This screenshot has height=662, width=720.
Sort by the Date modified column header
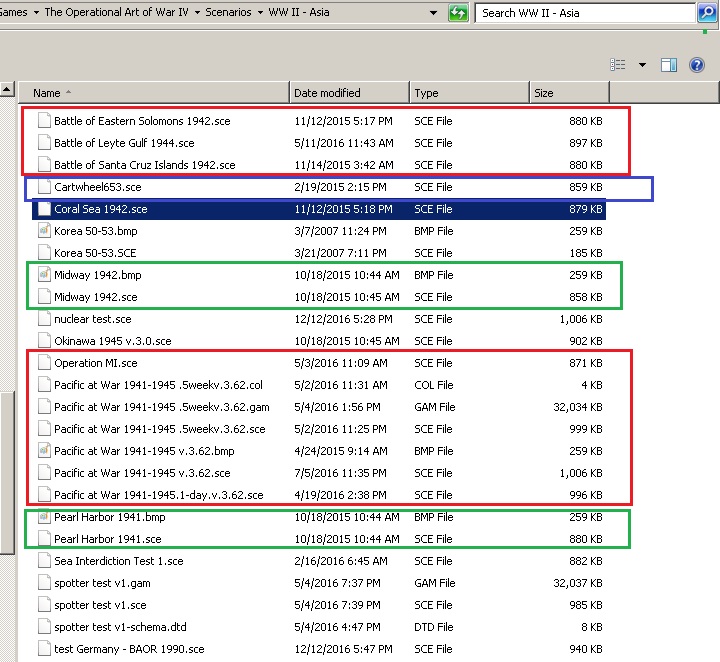click(349, 93)
